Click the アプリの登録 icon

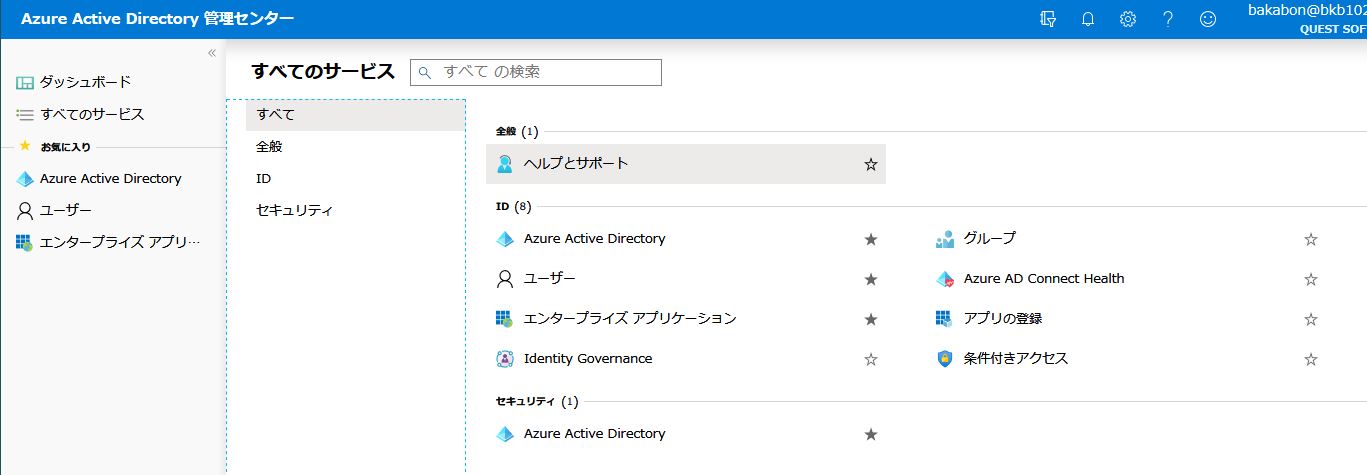[945, 319]
